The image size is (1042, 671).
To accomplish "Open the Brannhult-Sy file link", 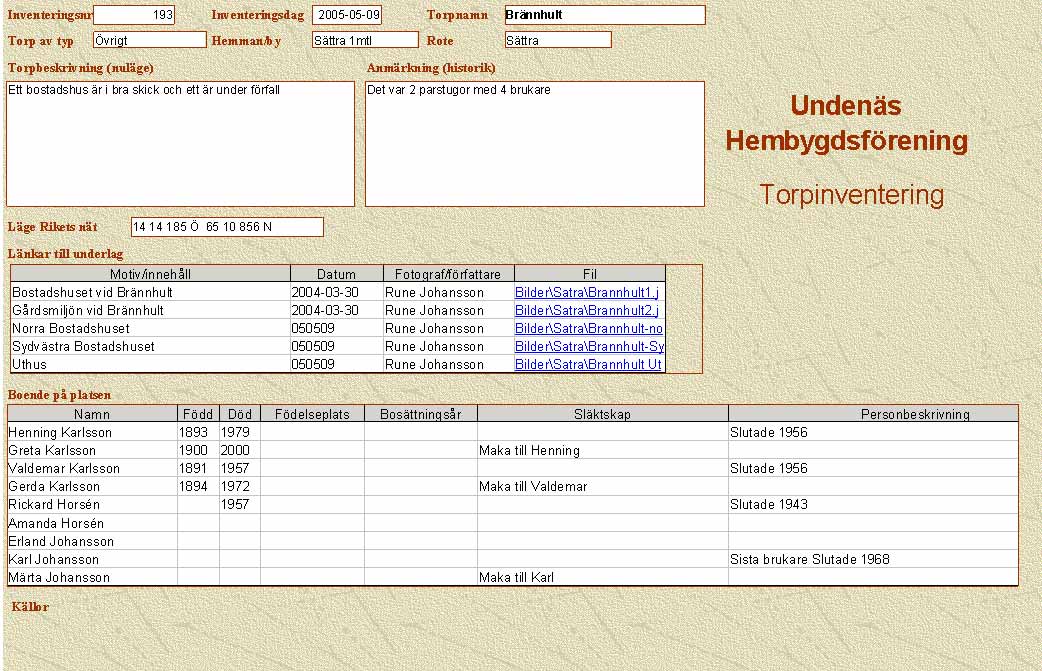I will 589,347.
